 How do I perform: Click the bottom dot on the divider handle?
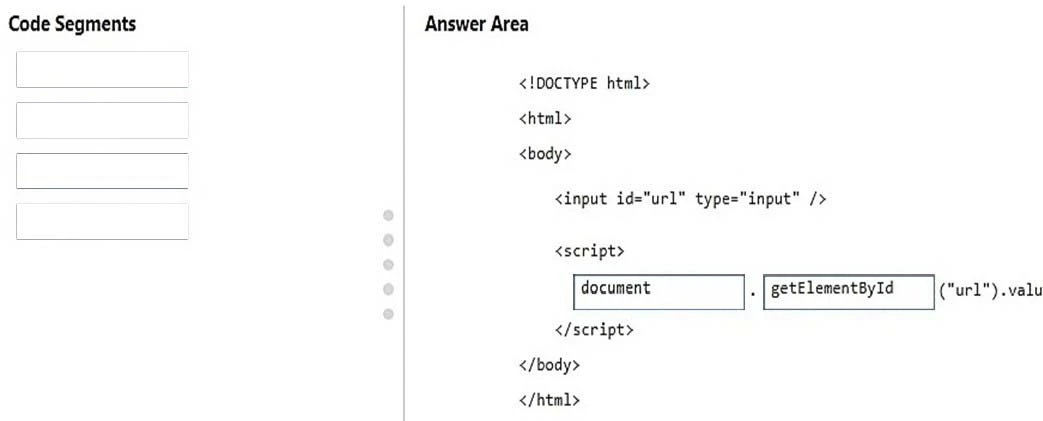pos(388,314)
